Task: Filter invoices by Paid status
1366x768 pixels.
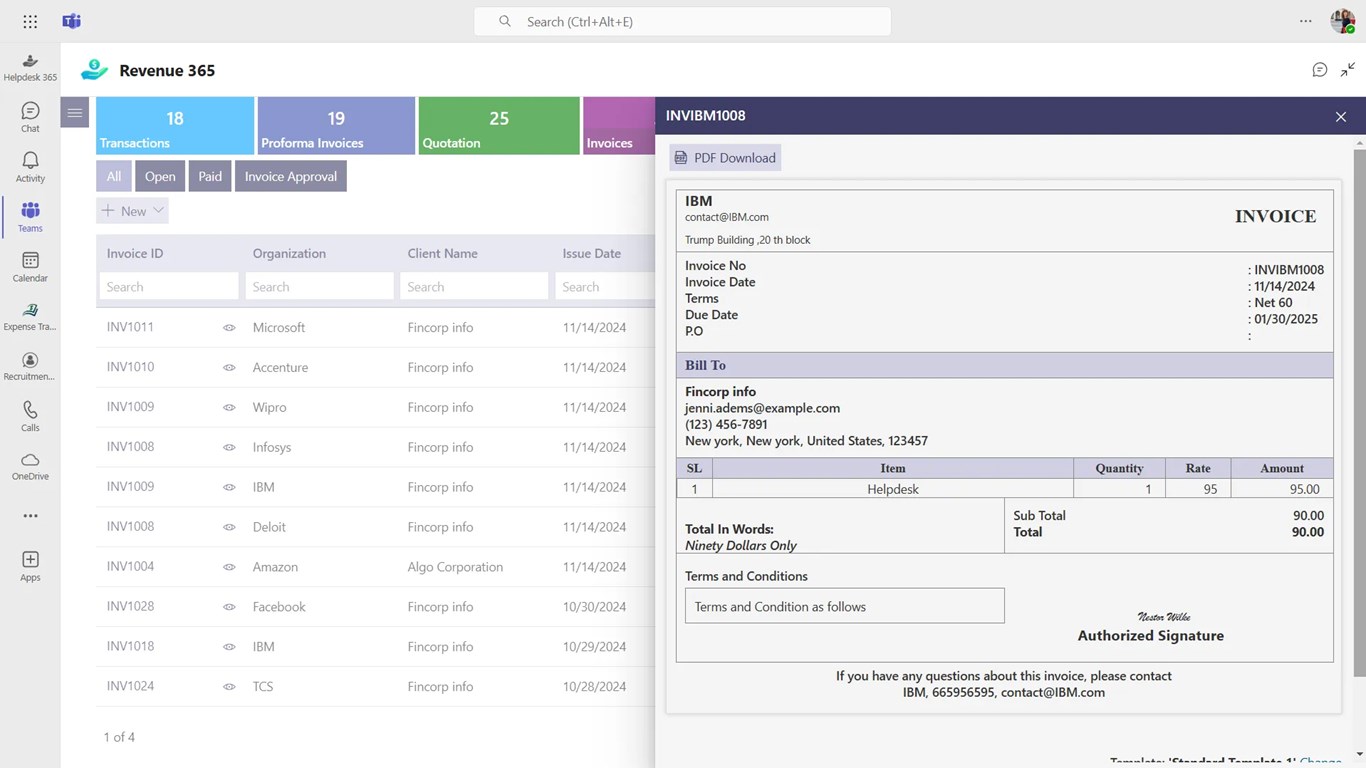Action: [x=210, y=176]
